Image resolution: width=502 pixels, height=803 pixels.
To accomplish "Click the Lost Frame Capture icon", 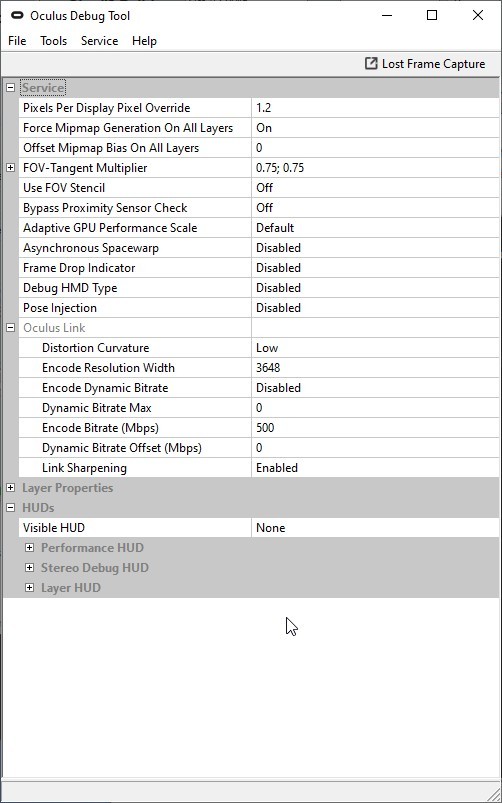I will pos(370,64).
